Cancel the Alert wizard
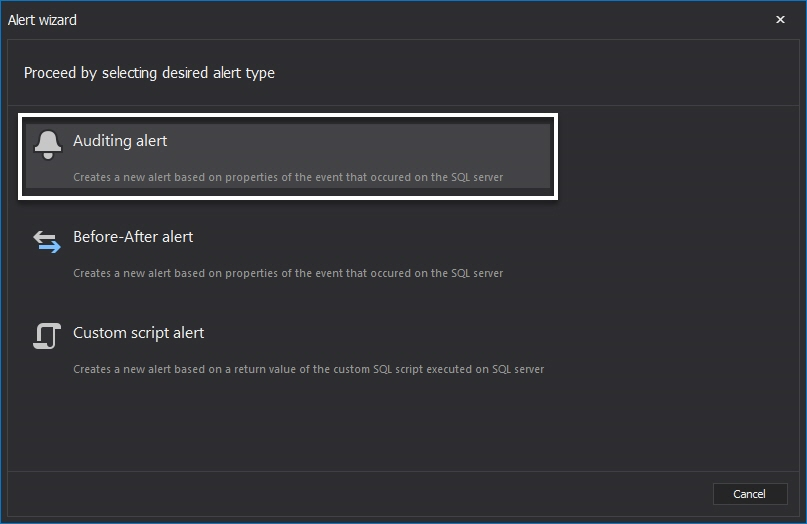Viewport: 807px width, 524px height. click(750, 494)
